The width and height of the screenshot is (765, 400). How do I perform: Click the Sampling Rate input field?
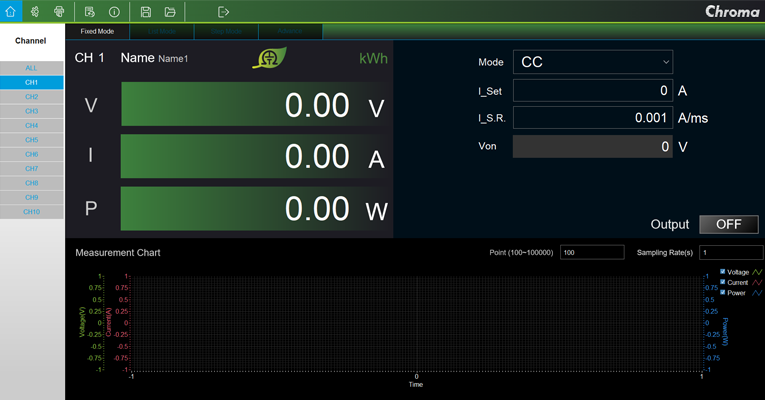pyautogui.click(x=731, y=253)
